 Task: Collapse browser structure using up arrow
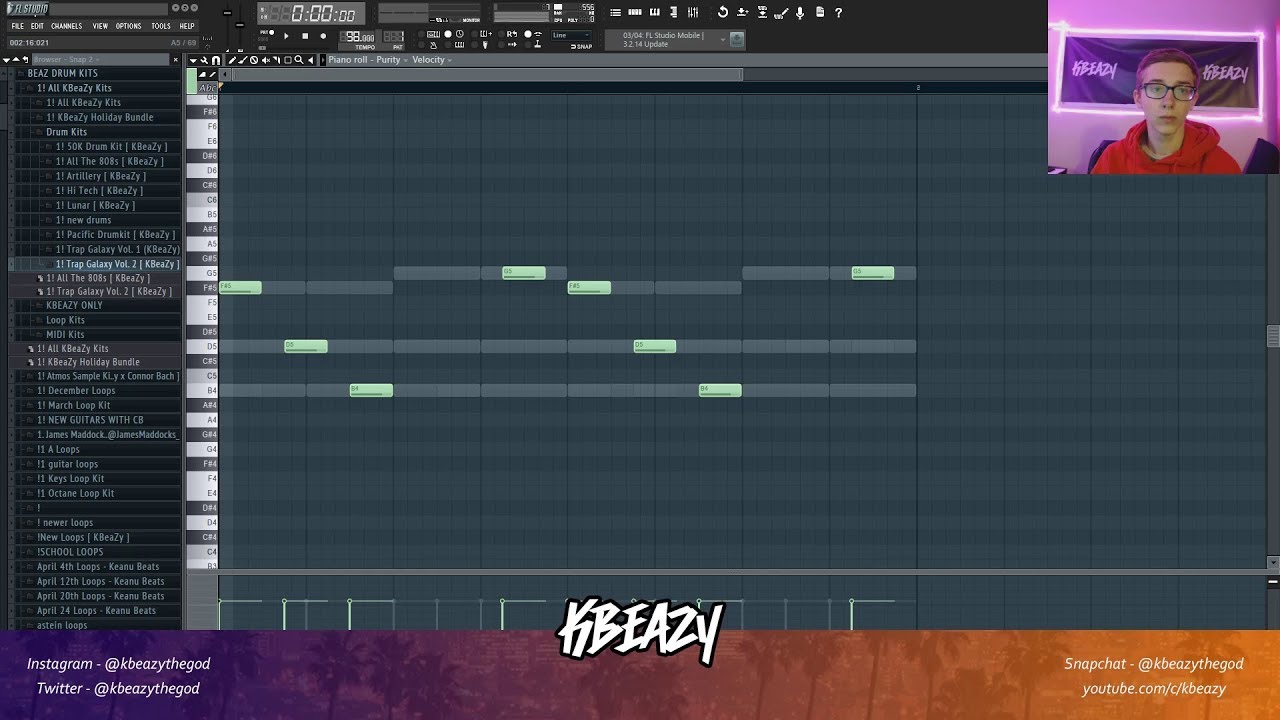click(16, 60)
